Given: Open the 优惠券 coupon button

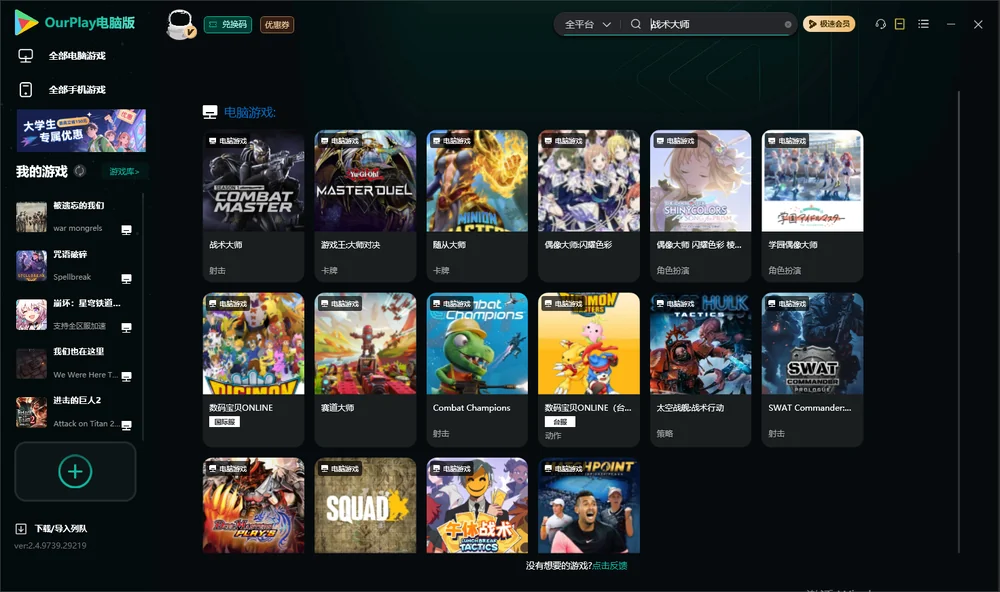Looking at the screenshot, I should tap(277, 24).
